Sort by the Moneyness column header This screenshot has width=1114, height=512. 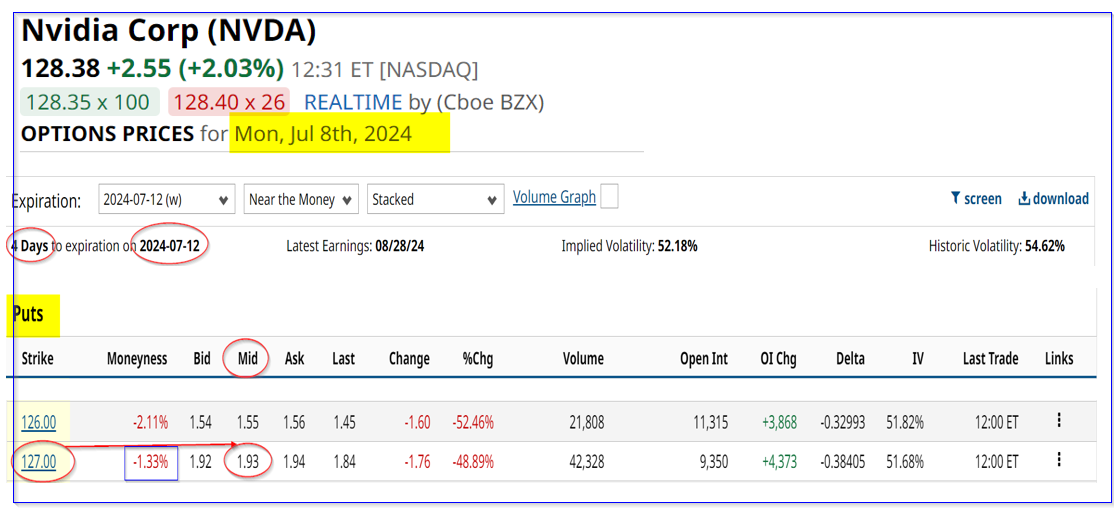[137, 358]
